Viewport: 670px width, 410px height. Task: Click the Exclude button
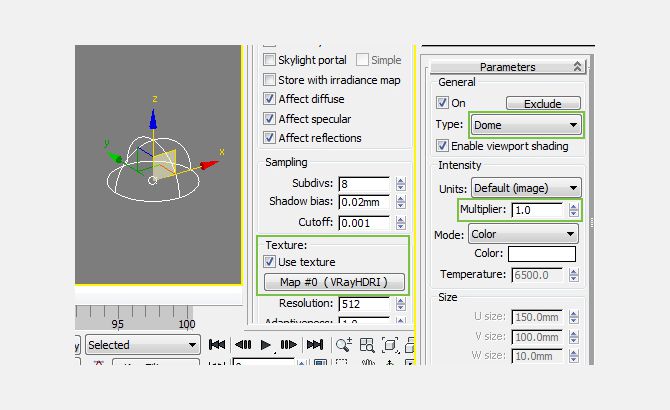coord(543,103)
